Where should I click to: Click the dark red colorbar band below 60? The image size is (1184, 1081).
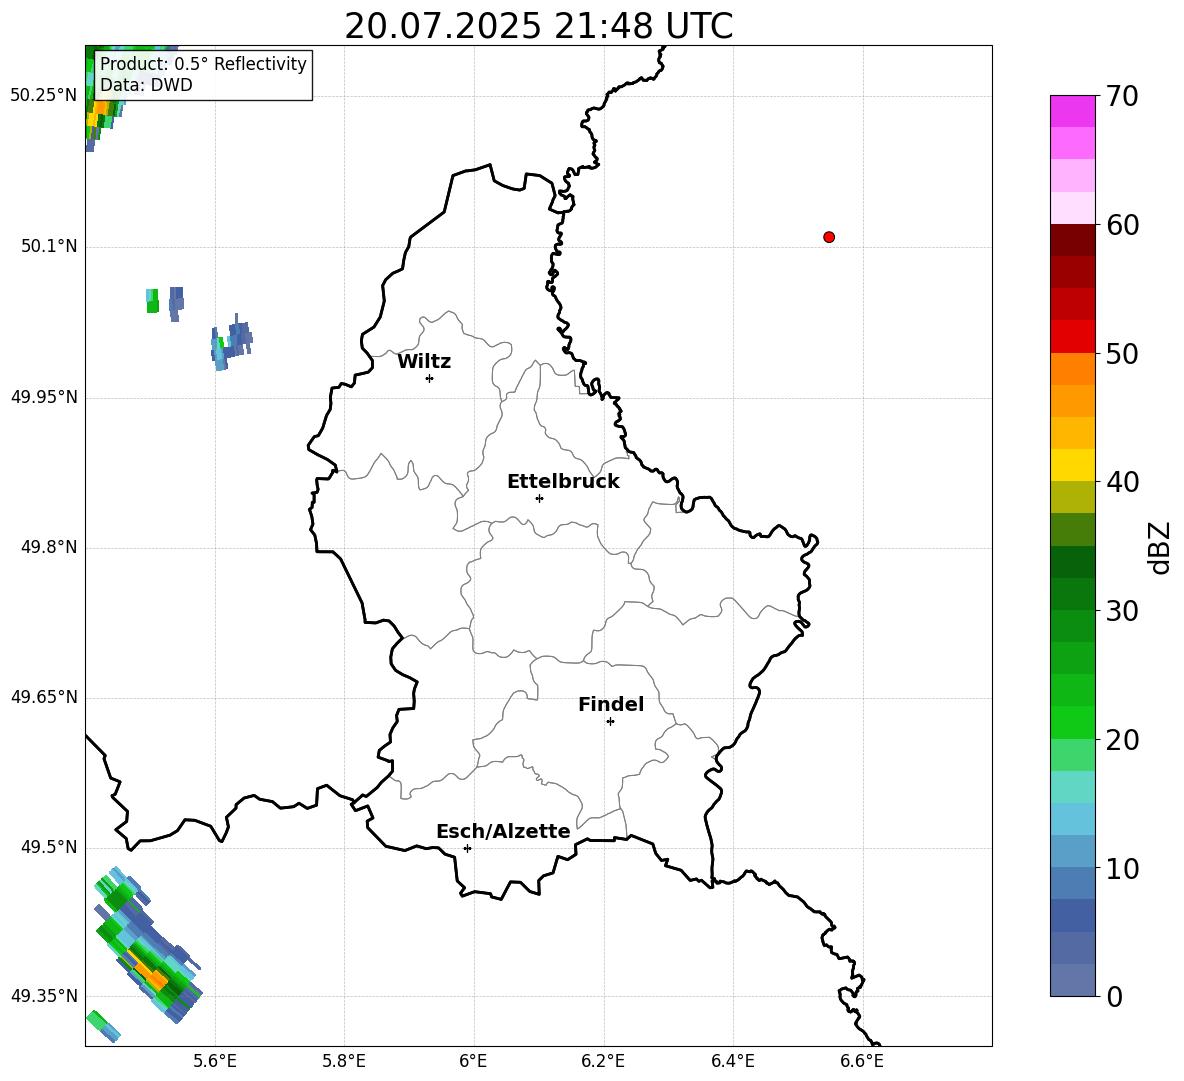[x=1072, y=240]
